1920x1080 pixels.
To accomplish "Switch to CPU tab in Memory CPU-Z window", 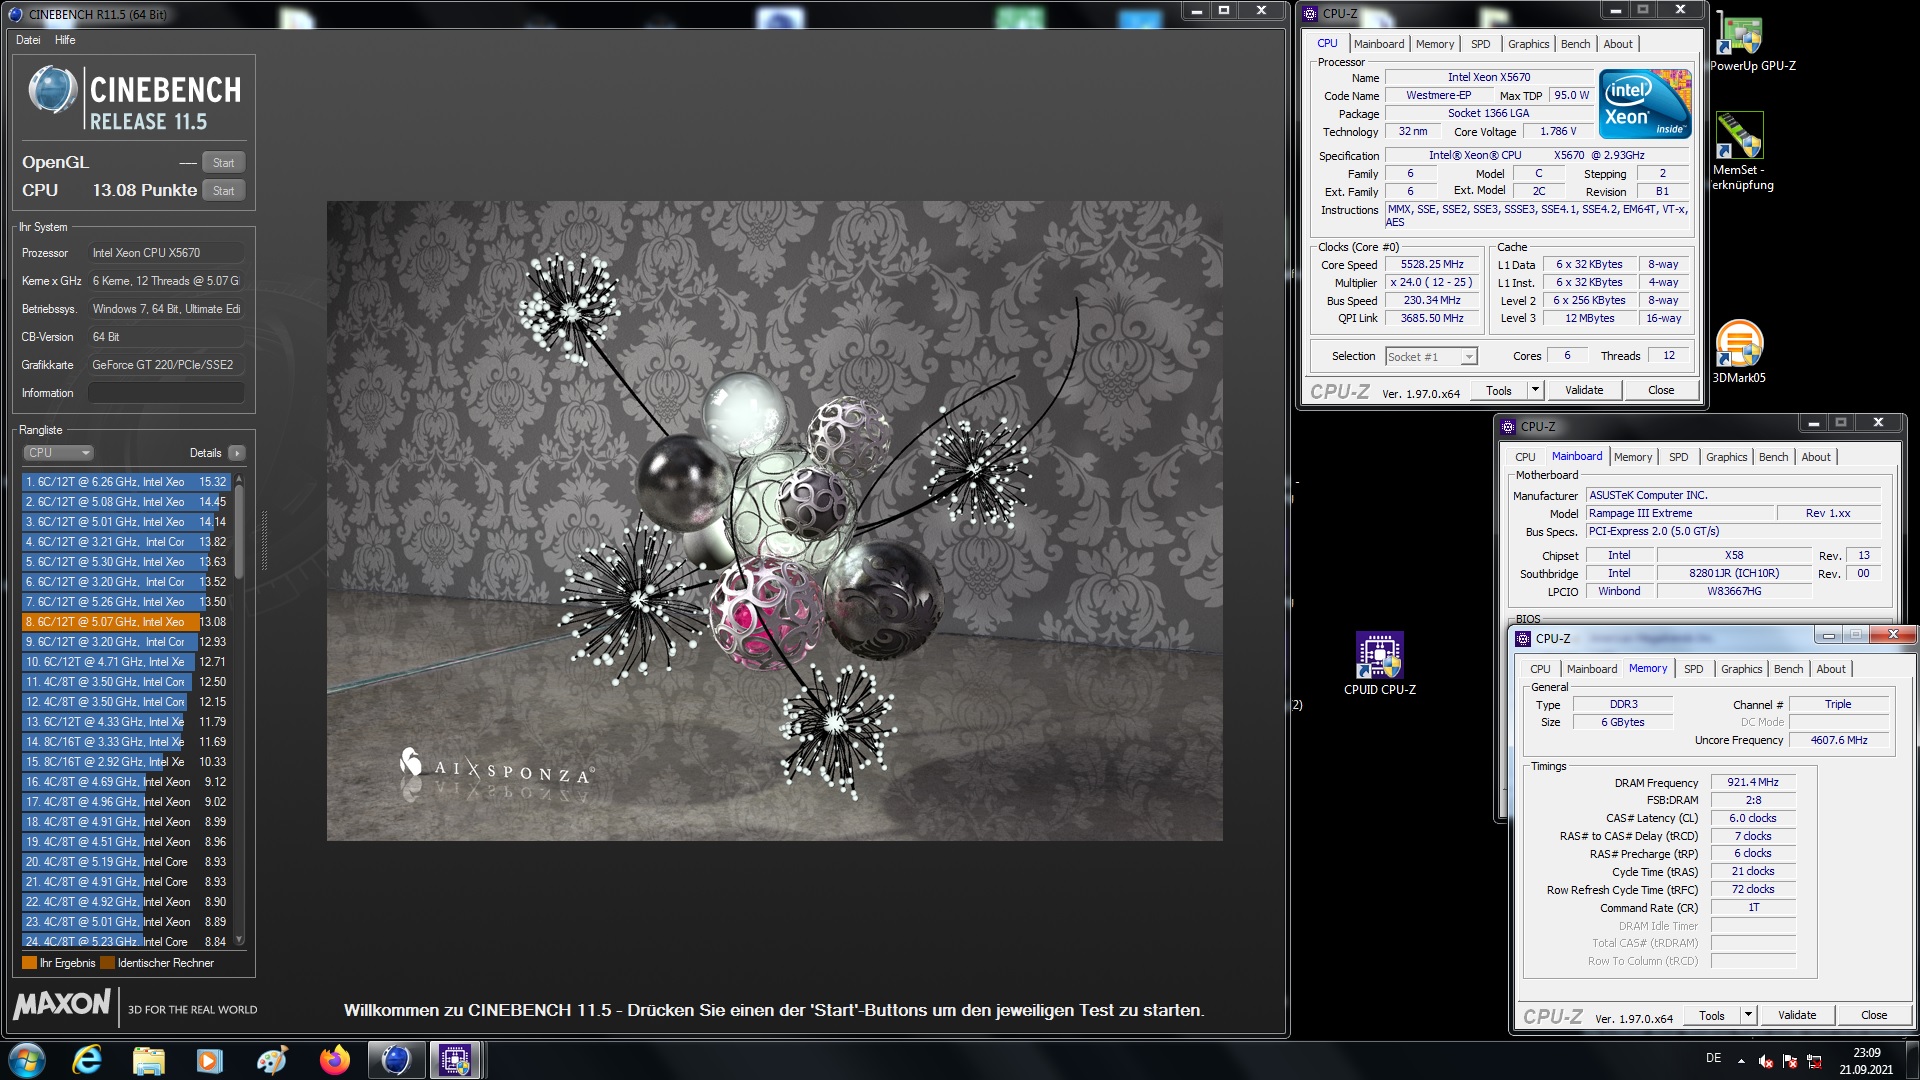I will tap(1540, 669).
